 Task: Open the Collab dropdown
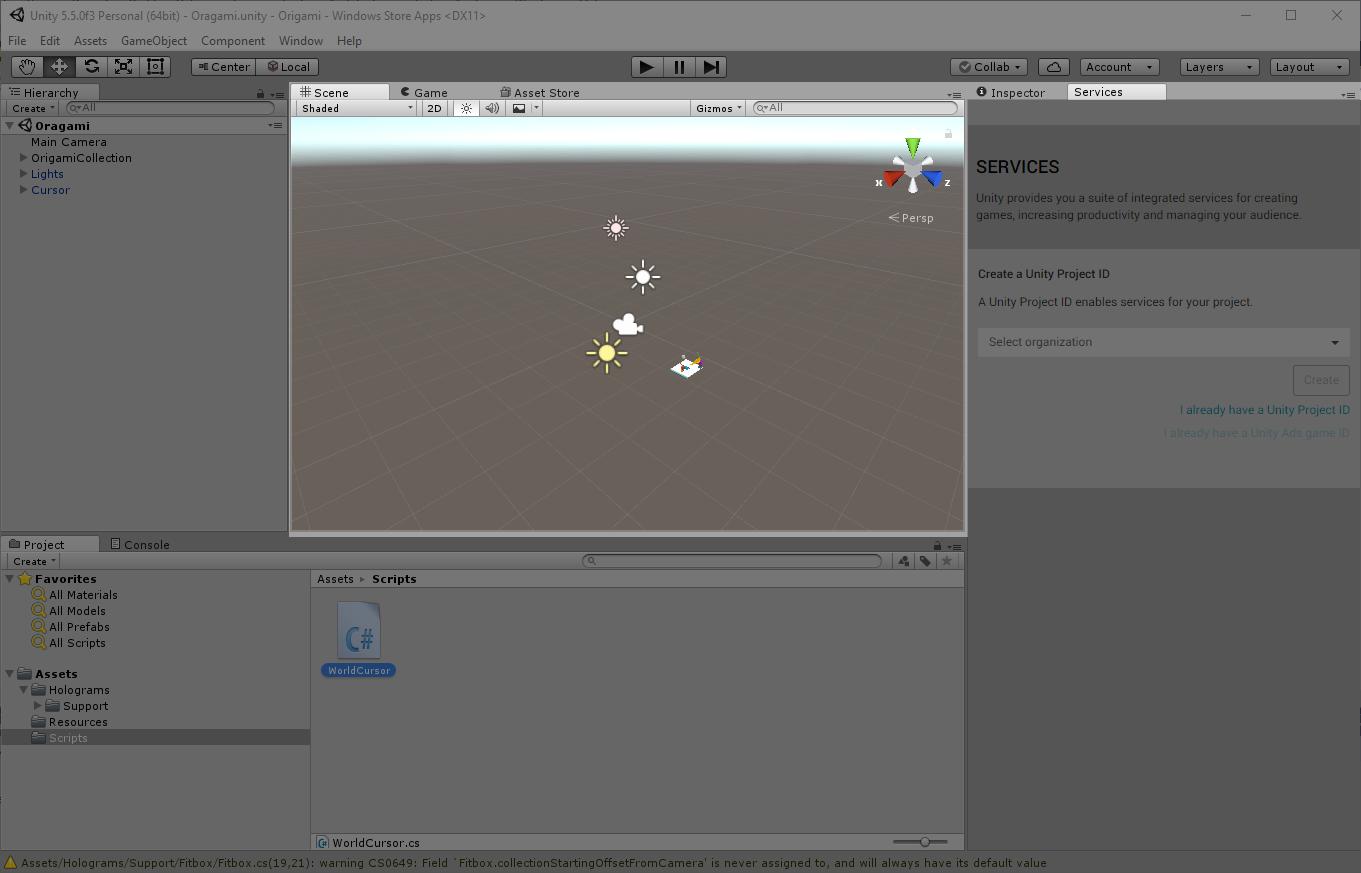989,67
